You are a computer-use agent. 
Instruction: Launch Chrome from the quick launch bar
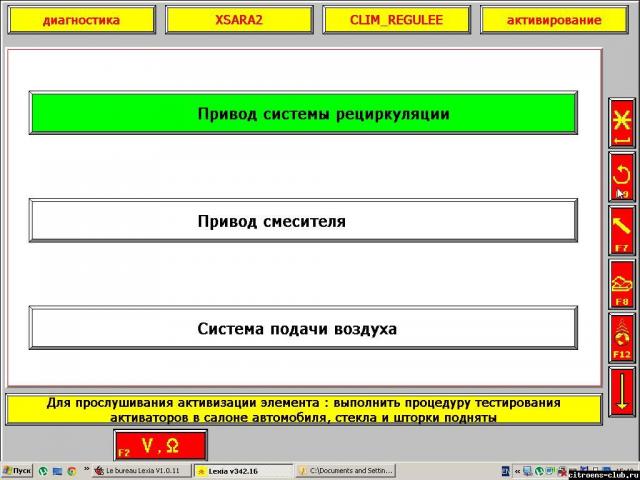tap(72, 471)
